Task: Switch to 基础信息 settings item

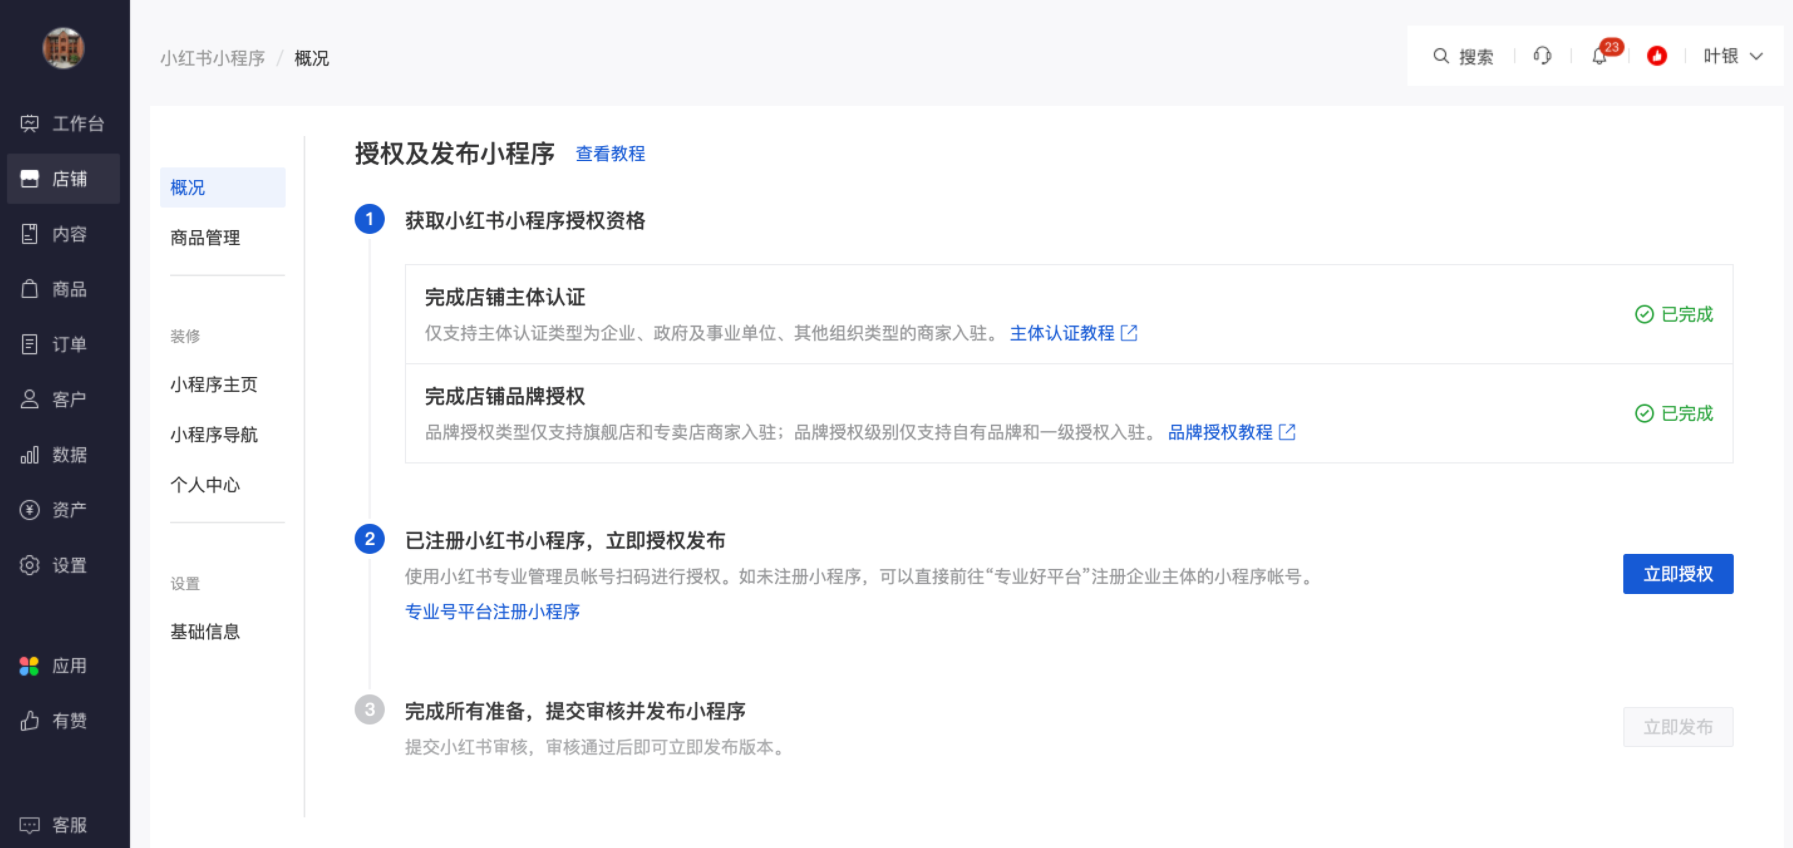Action: point(205,632)
